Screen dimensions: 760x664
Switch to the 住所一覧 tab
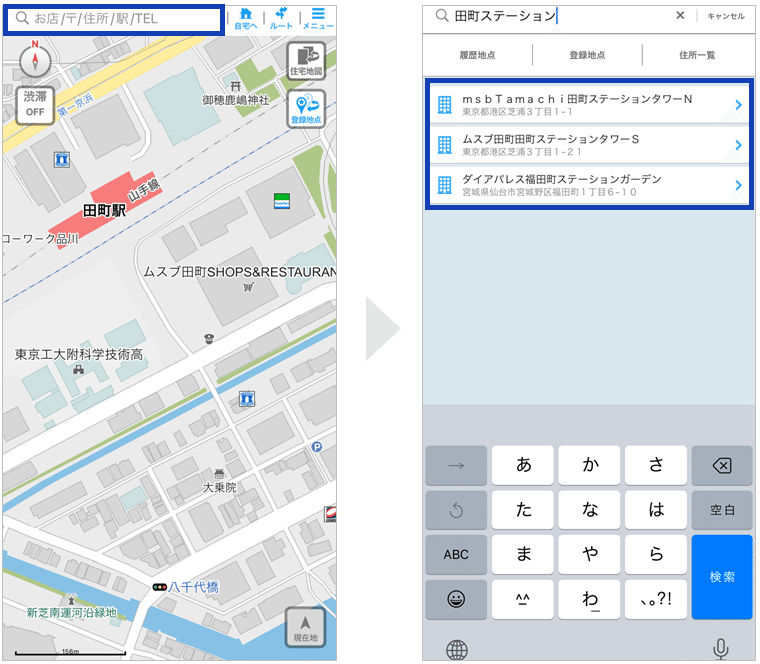697,55
